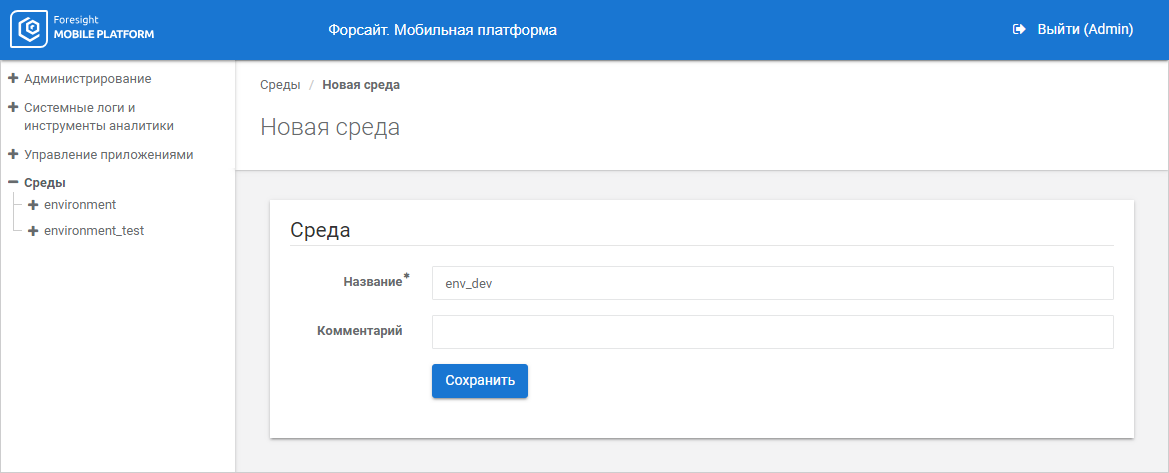Click the Foresight Mobile Platform logo icon
Screen dimensions: 1169x473
coord(28,30)
